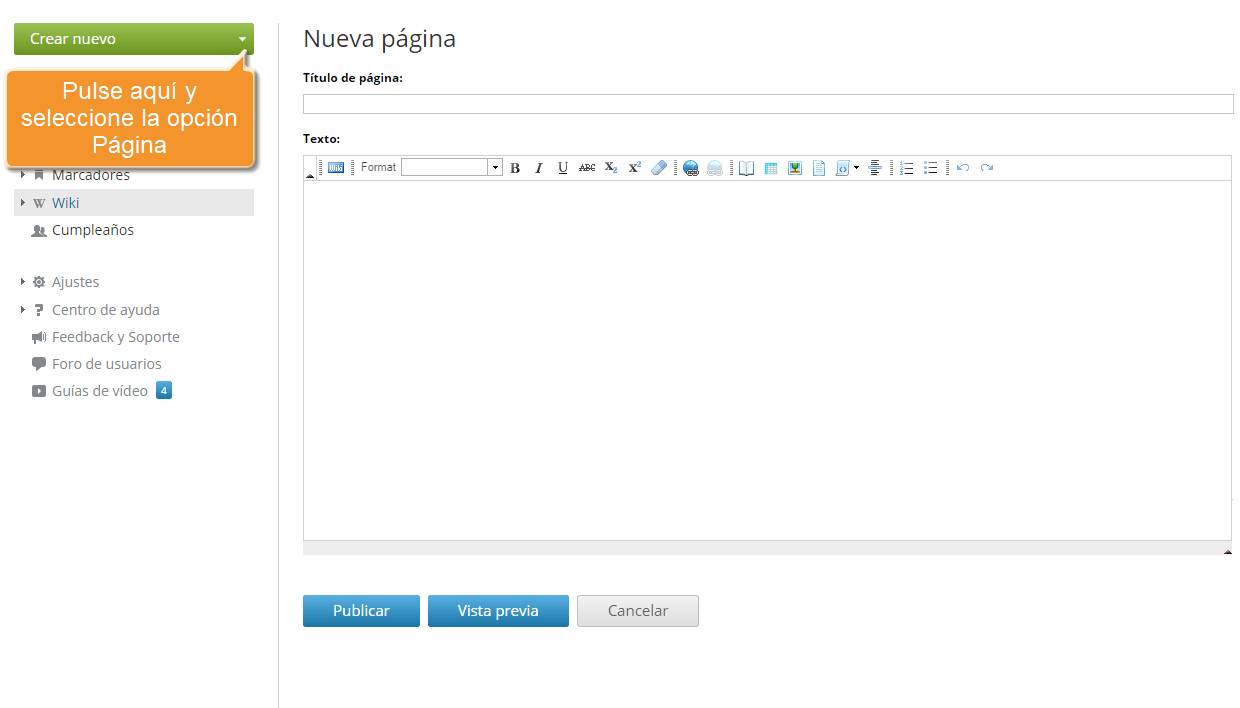
Task: Insert an image via the picture icon
Action: tap(795, 168)
